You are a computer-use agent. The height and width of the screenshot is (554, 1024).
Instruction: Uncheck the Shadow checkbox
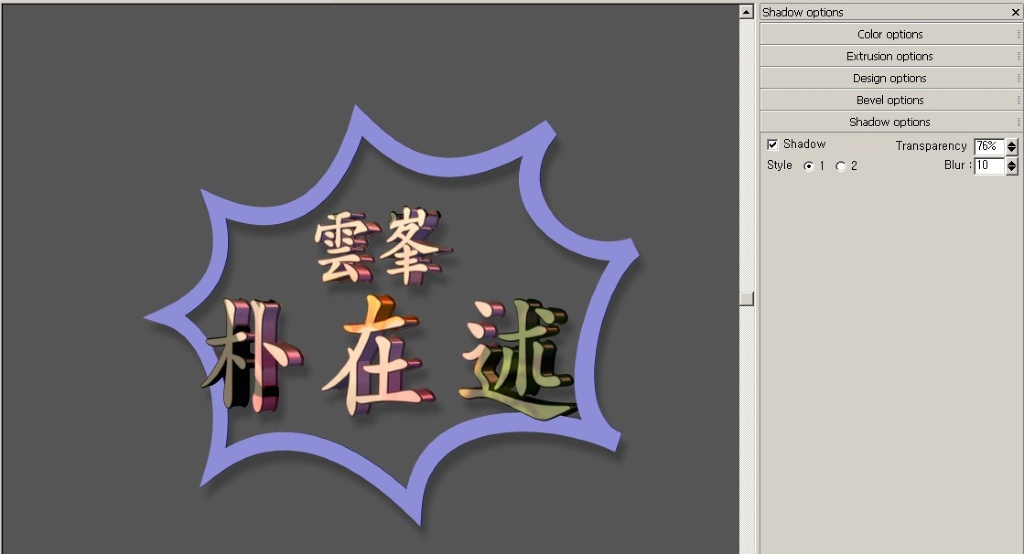[773, 144]
